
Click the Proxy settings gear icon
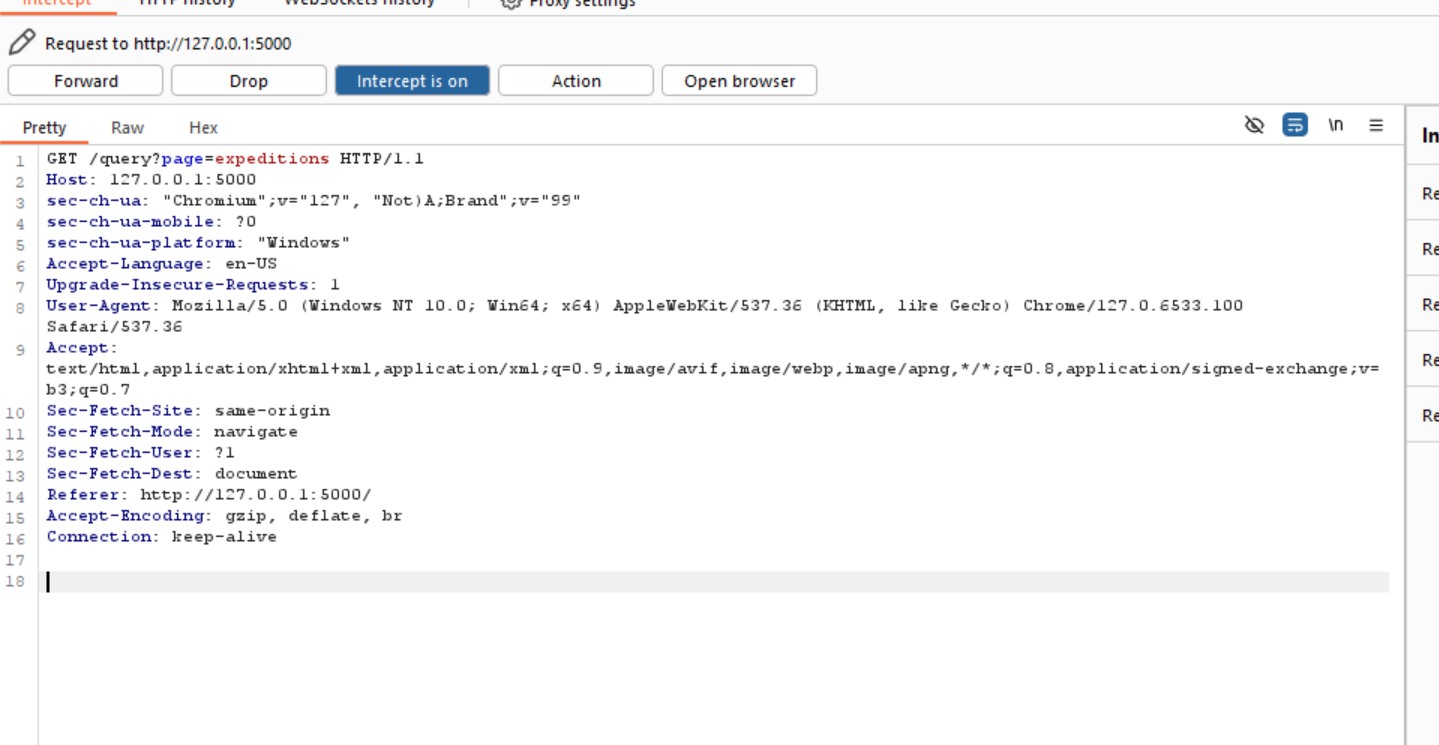click(x=511, y=3)
